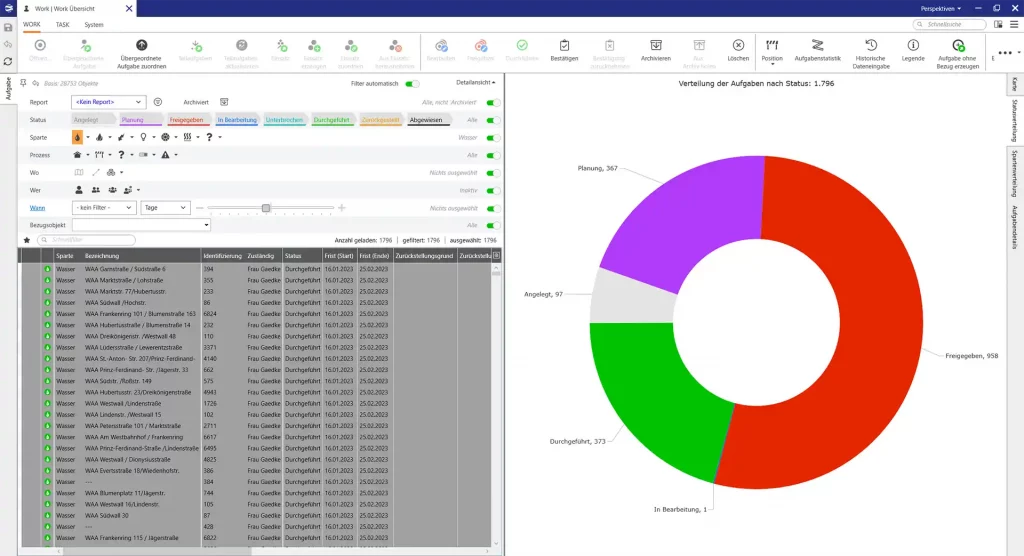The height and width of the screenshot is (556, 1024).
Task: Switch to the TASK ribbon tab
Action: click(62, 24)
